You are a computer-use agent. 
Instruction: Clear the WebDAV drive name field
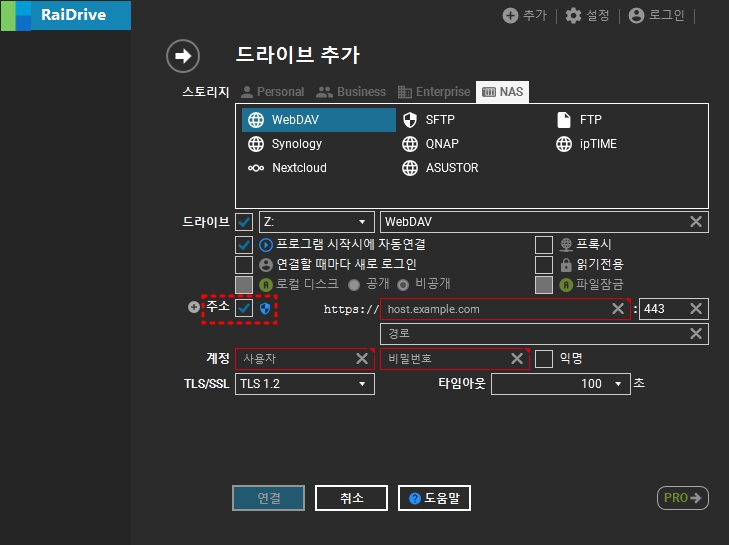(696, 222)
